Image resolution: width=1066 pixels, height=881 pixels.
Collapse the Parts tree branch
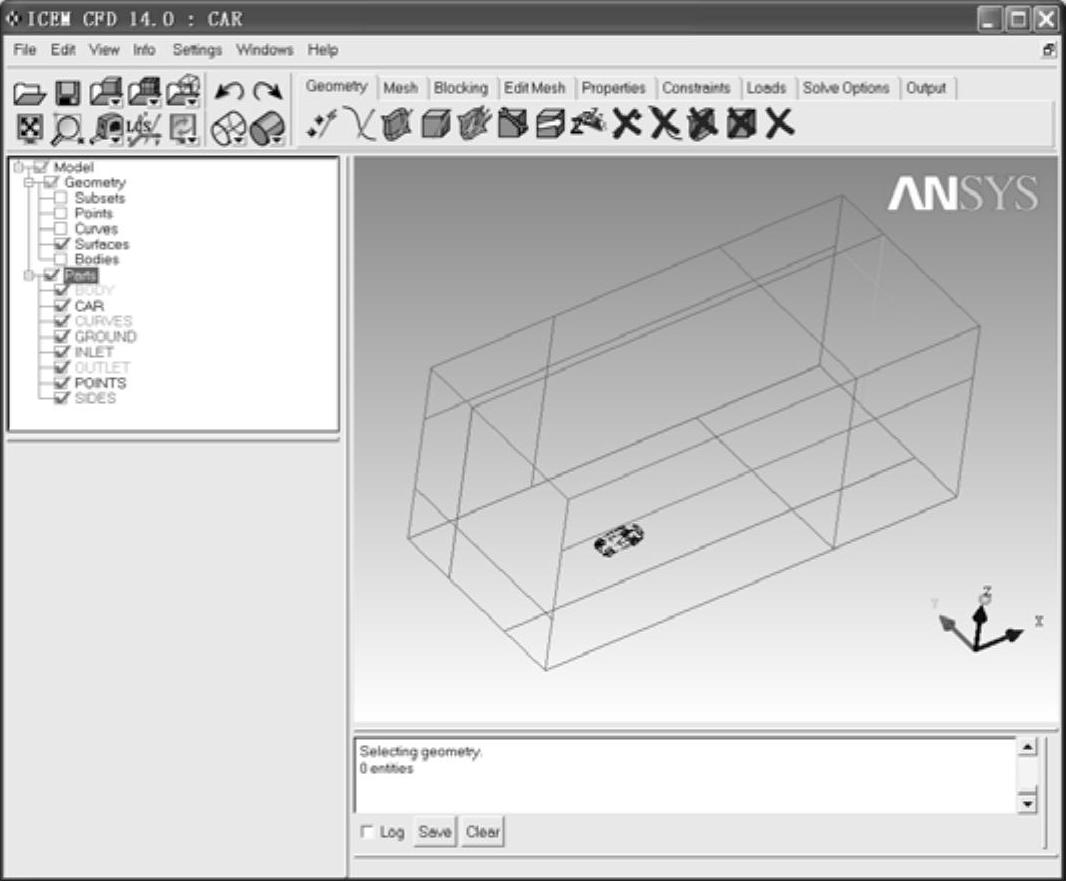coord(29,275)
